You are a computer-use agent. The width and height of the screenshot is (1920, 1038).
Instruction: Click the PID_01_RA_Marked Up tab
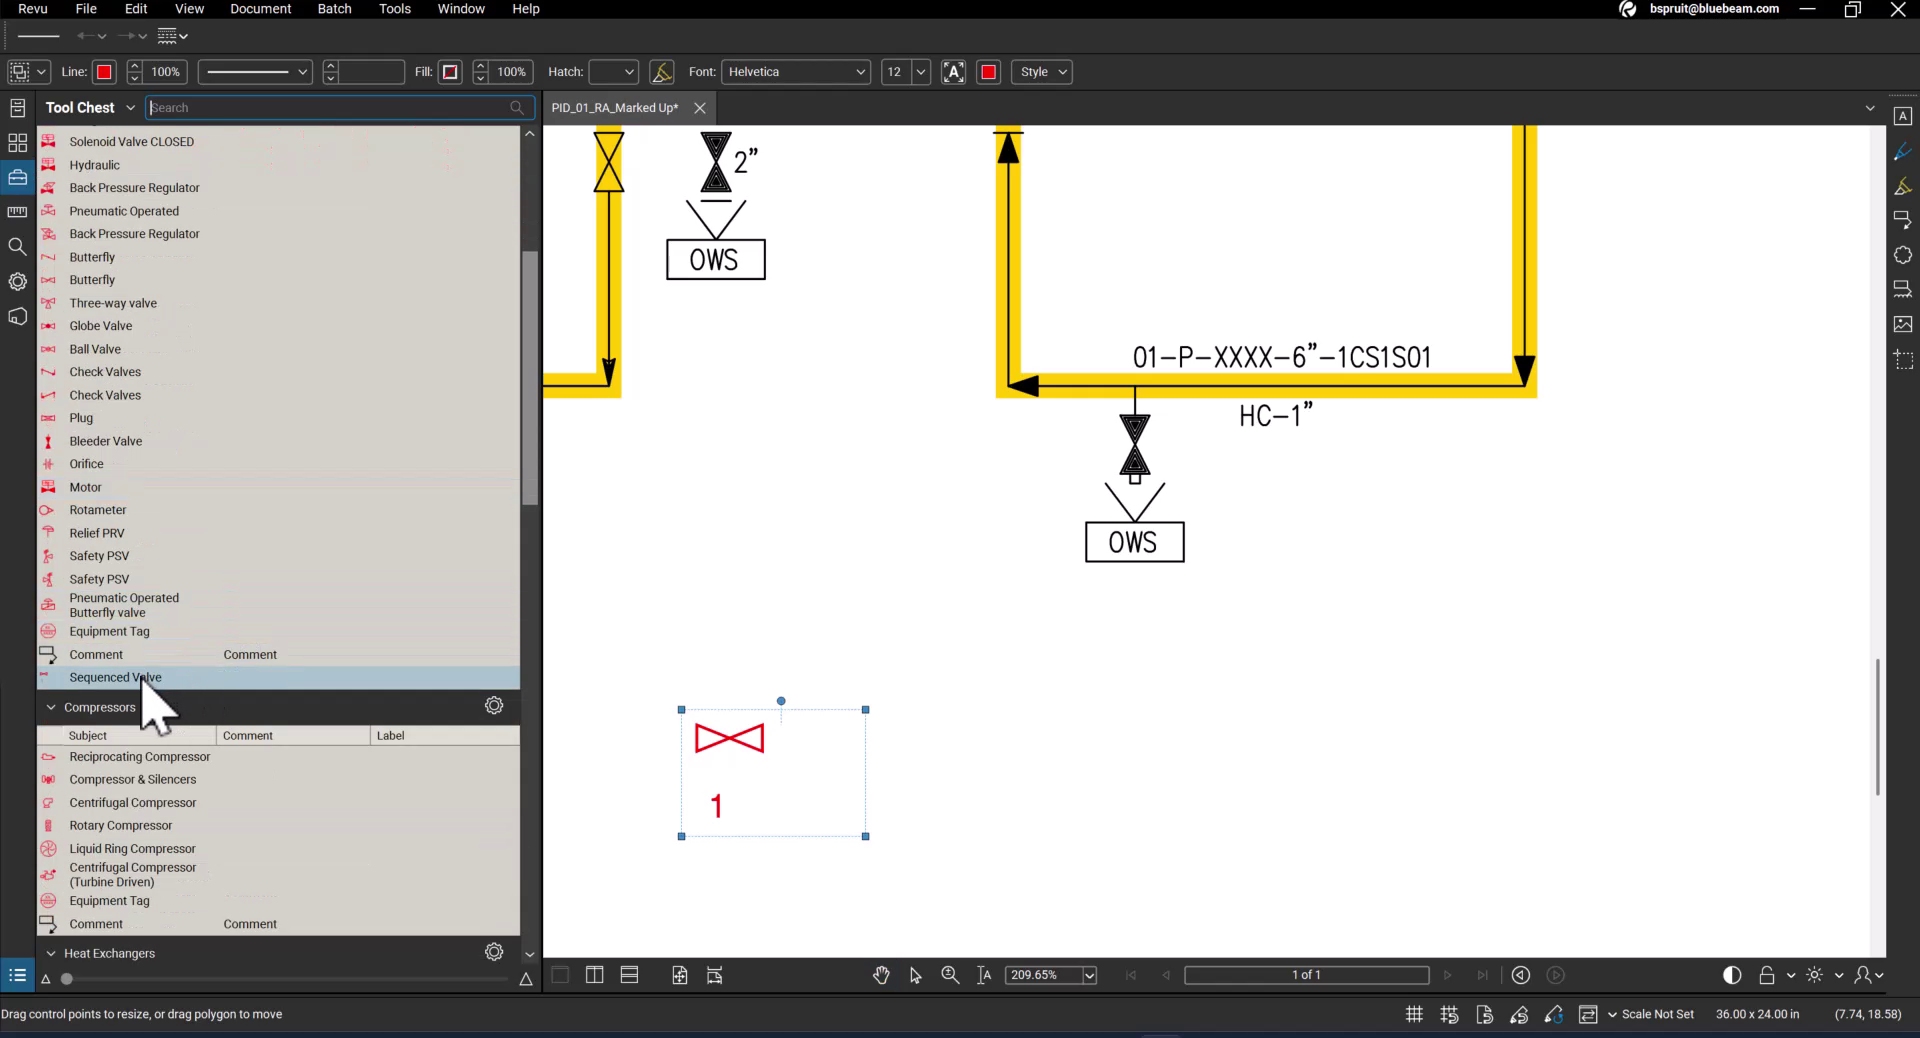tap(614, 108)
